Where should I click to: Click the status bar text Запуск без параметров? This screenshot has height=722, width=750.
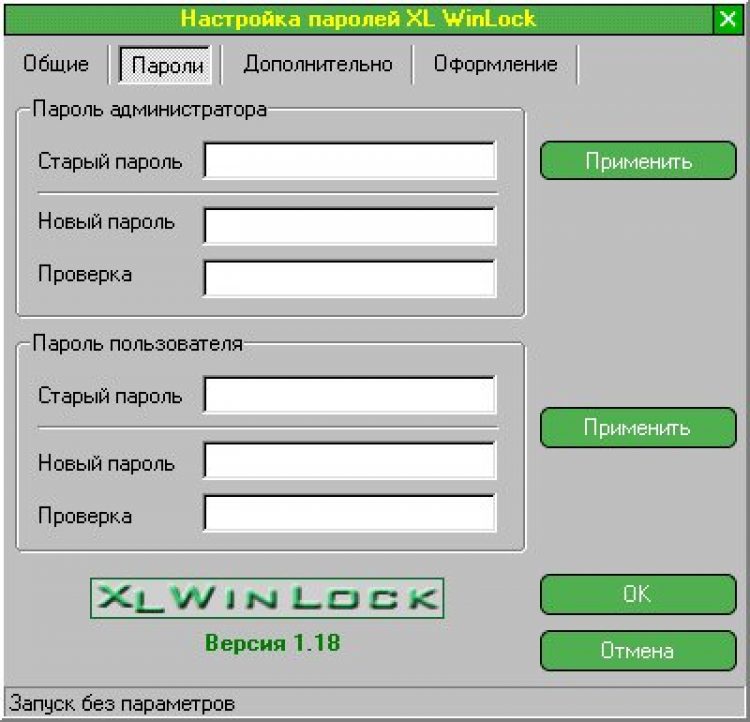(122, 704)
